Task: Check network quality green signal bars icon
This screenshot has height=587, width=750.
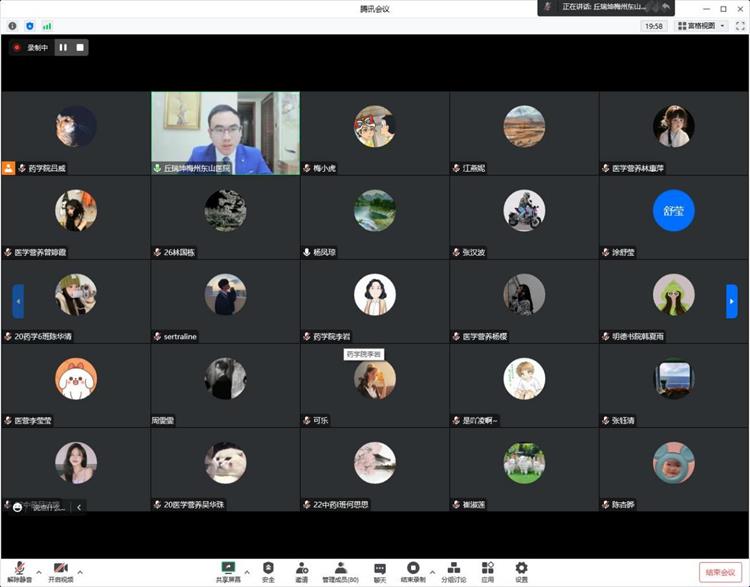Action: coord(47,26)
